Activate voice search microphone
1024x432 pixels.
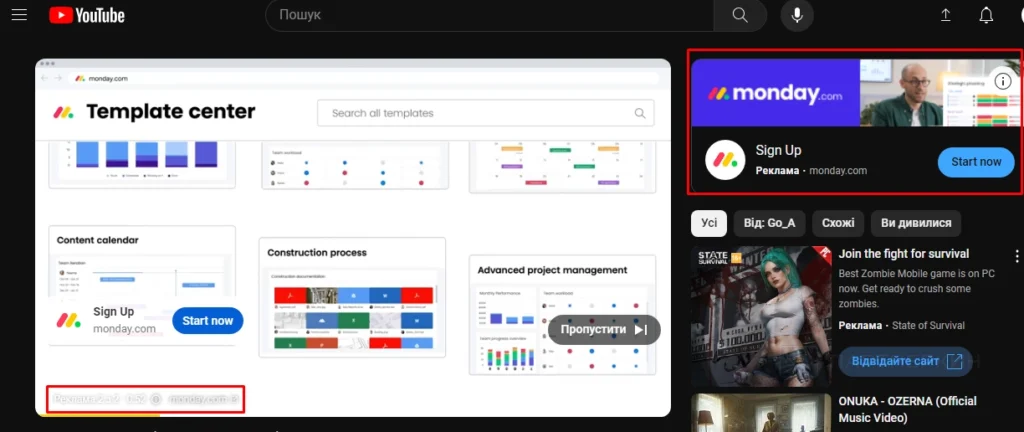pyautogui.click(x=797, y=16)
